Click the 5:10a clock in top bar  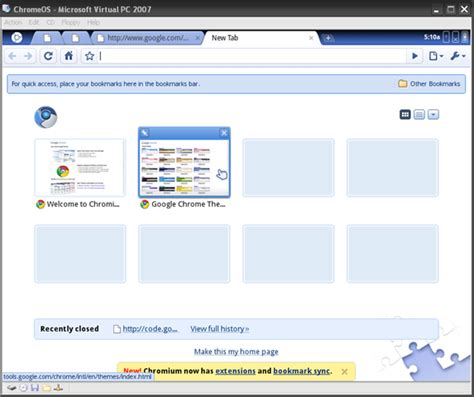tap(432, 37)
